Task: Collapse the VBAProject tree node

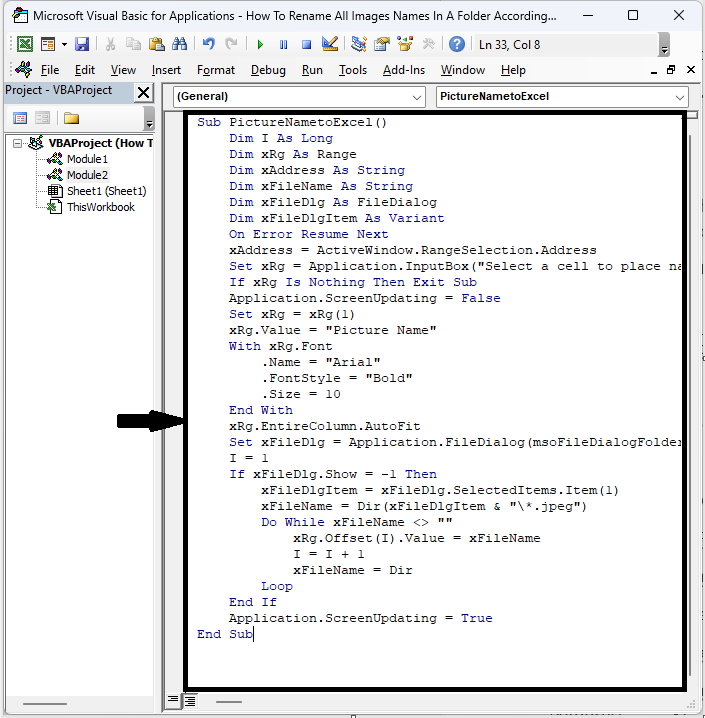Action: (19, 143)
